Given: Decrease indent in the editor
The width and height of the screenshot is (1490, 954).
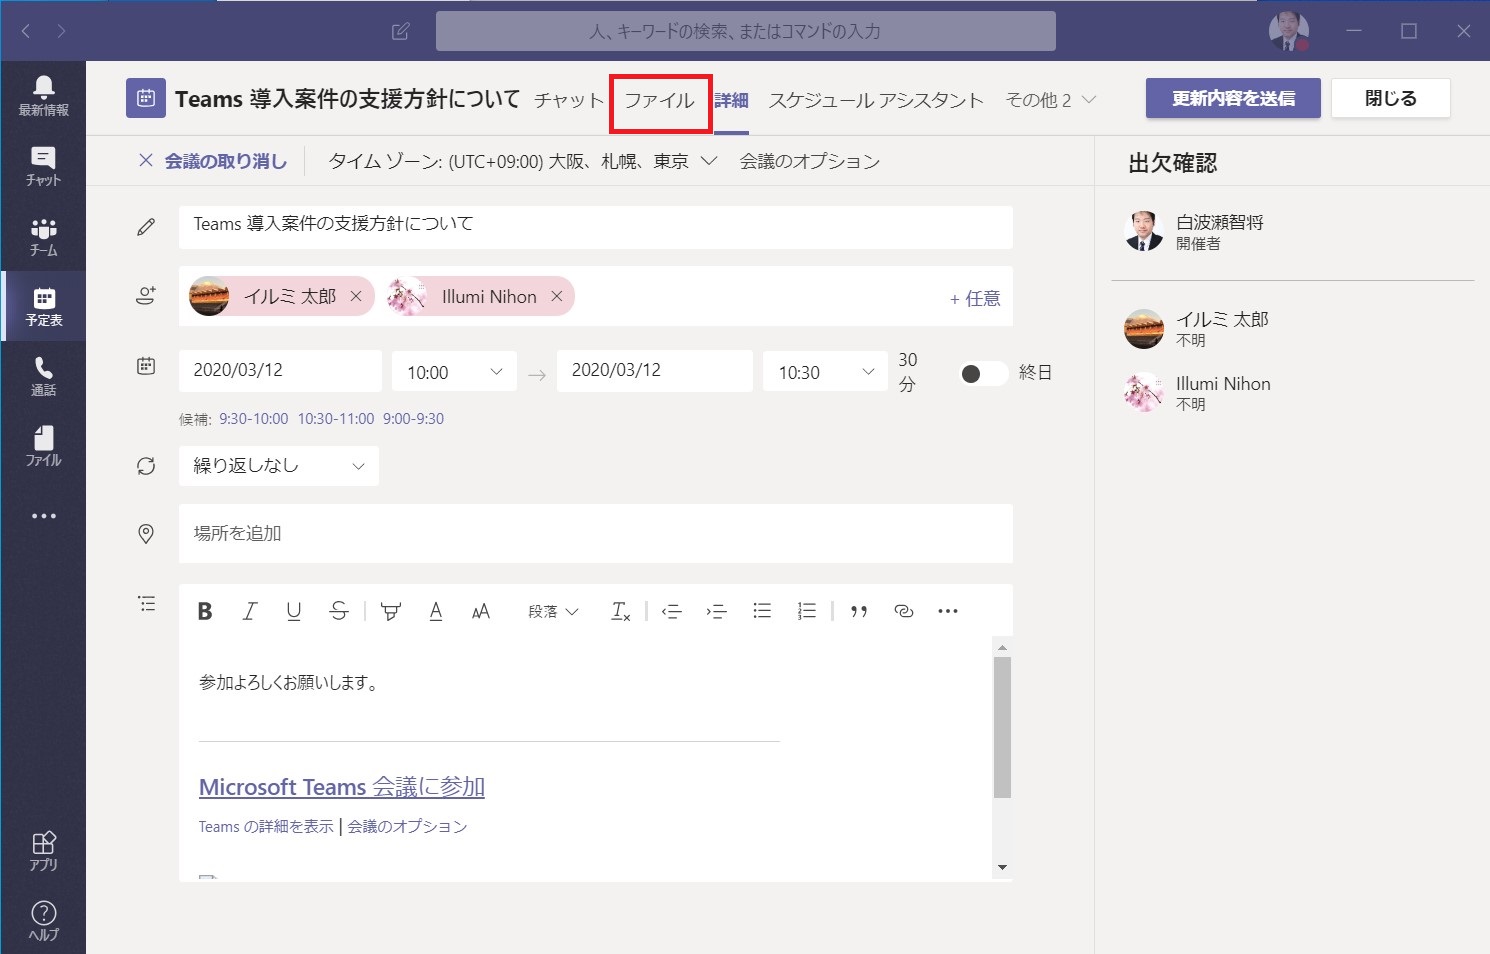Looking at the screenshot, I should click(x=672, y=611).
